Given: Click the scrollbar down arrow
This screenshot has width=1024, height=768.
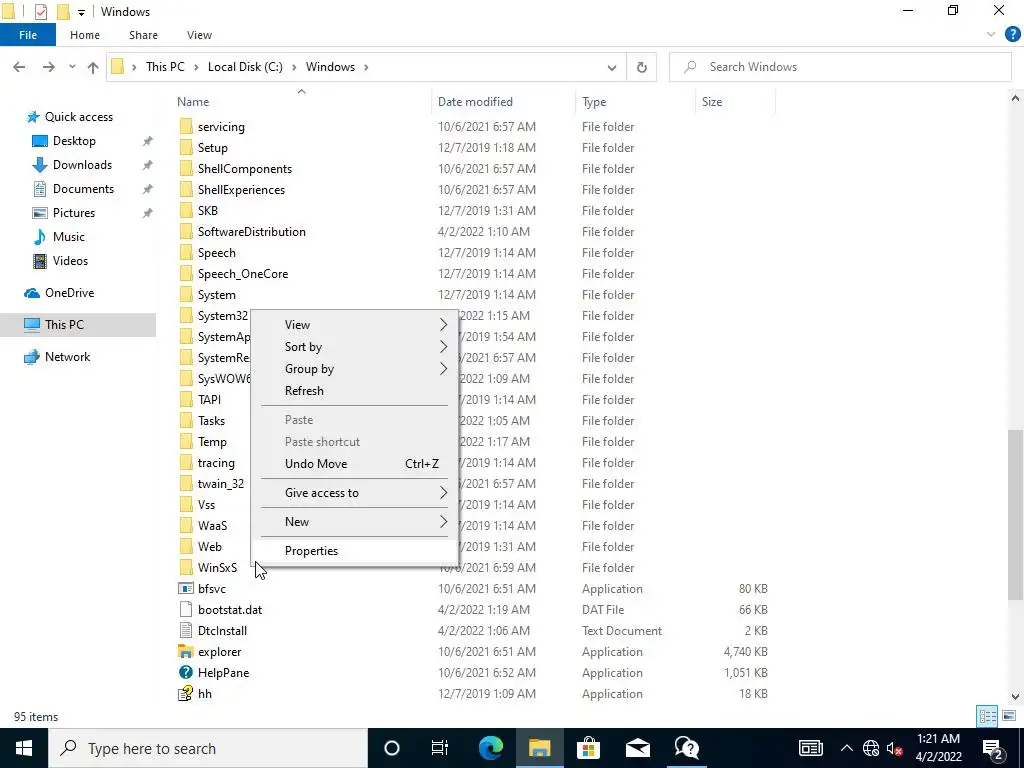Looking at the screenshot, I should (1015, 696).
